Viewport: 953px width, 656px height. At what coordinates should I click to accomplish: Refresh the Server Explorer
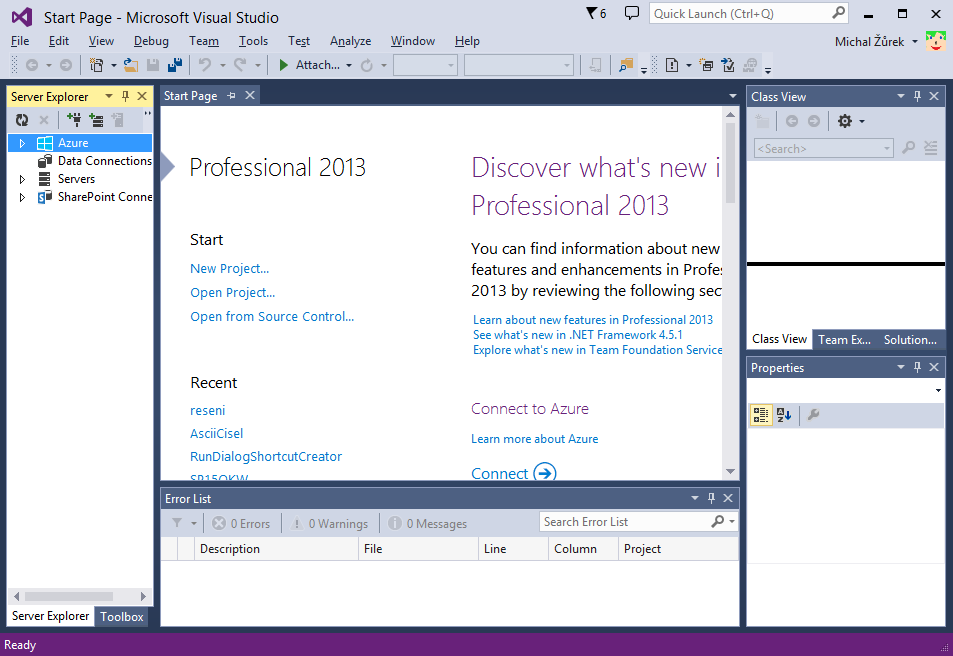(22, 120)
